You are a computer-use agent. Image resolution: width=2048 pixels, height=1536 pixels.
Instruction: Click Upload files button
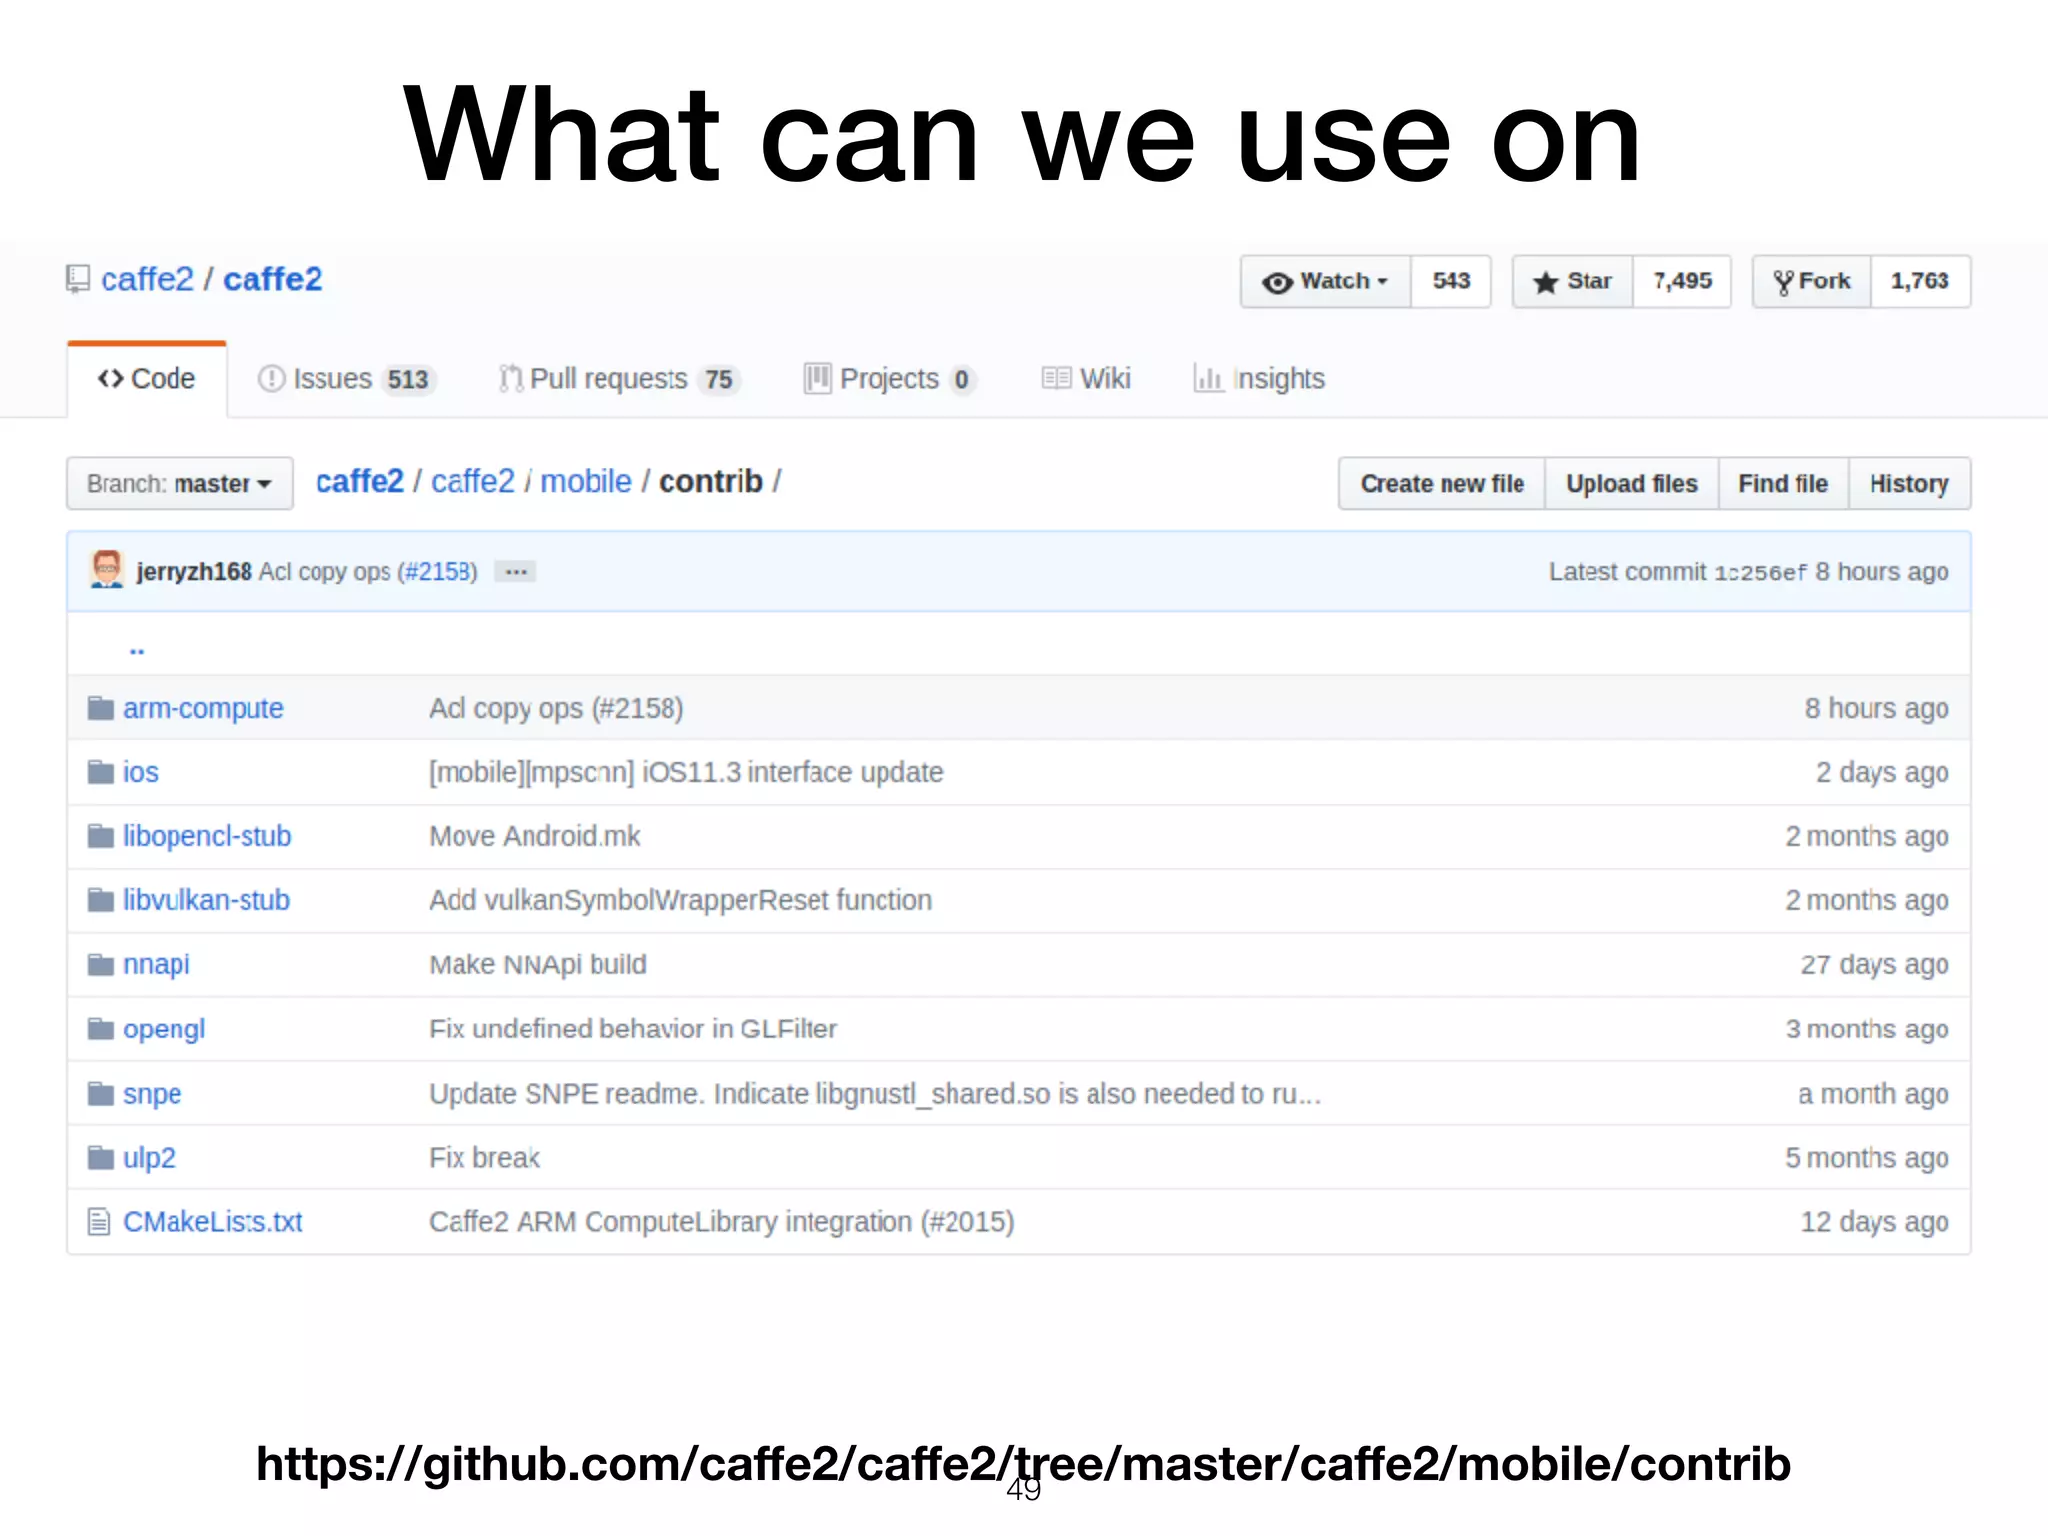click(1632, 483)
